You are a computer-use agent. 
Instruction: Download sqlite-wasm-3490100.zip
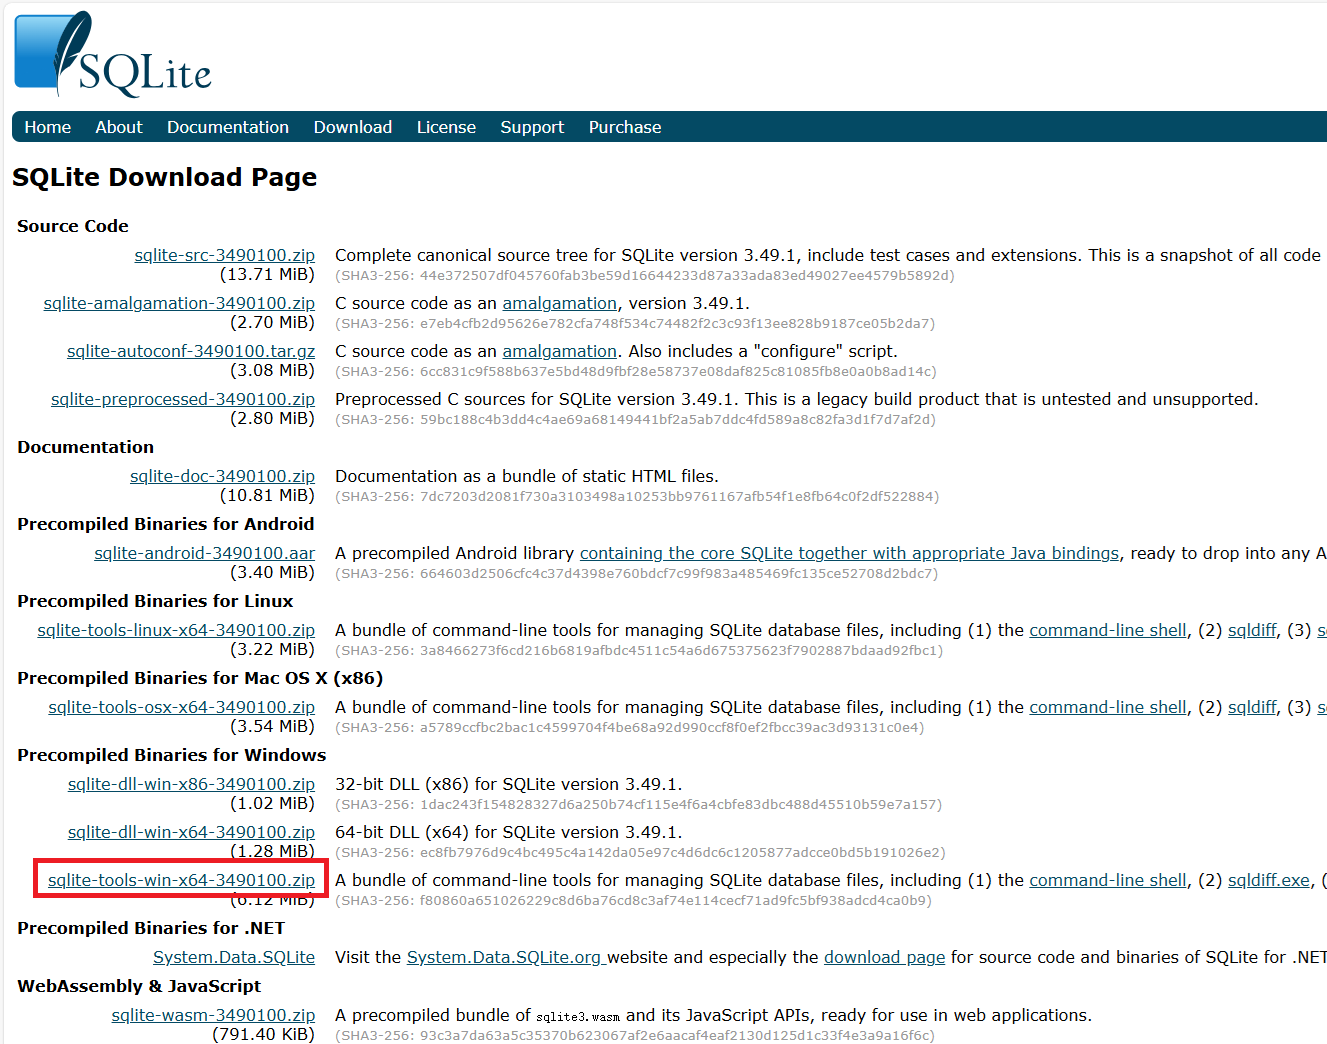tap(213, 1015)
